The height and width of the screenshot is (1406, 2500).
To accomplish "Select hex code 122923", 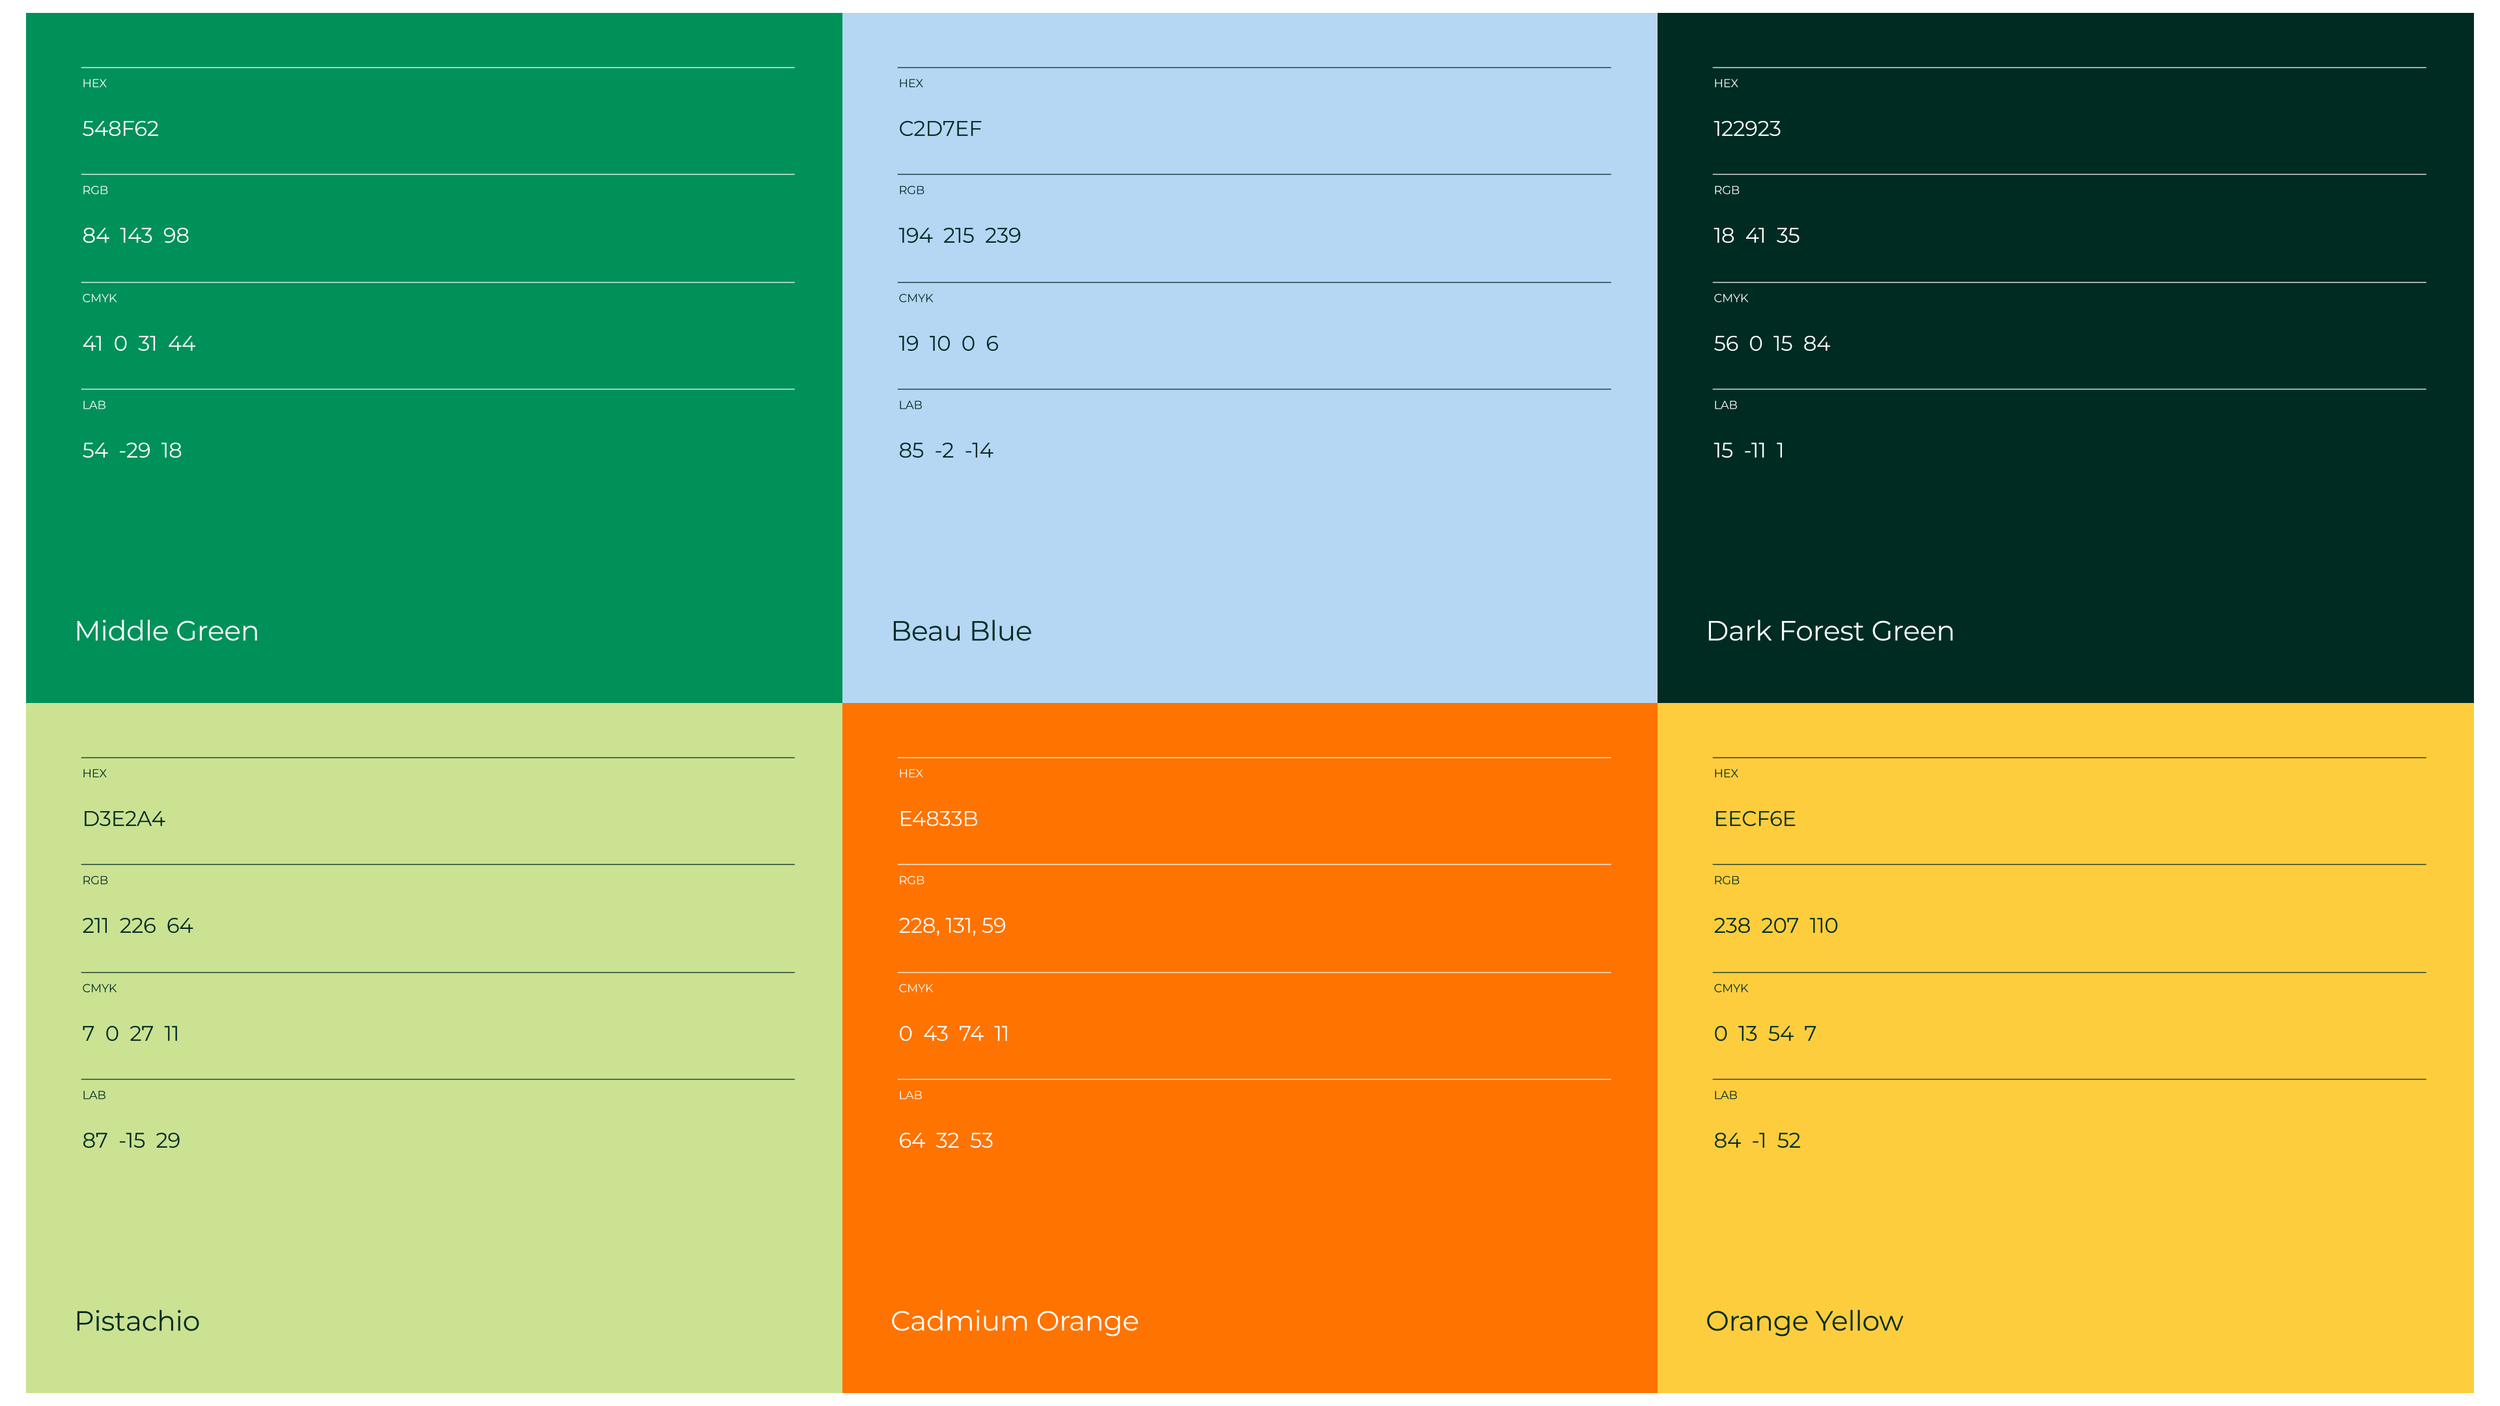I will 1747,129.
